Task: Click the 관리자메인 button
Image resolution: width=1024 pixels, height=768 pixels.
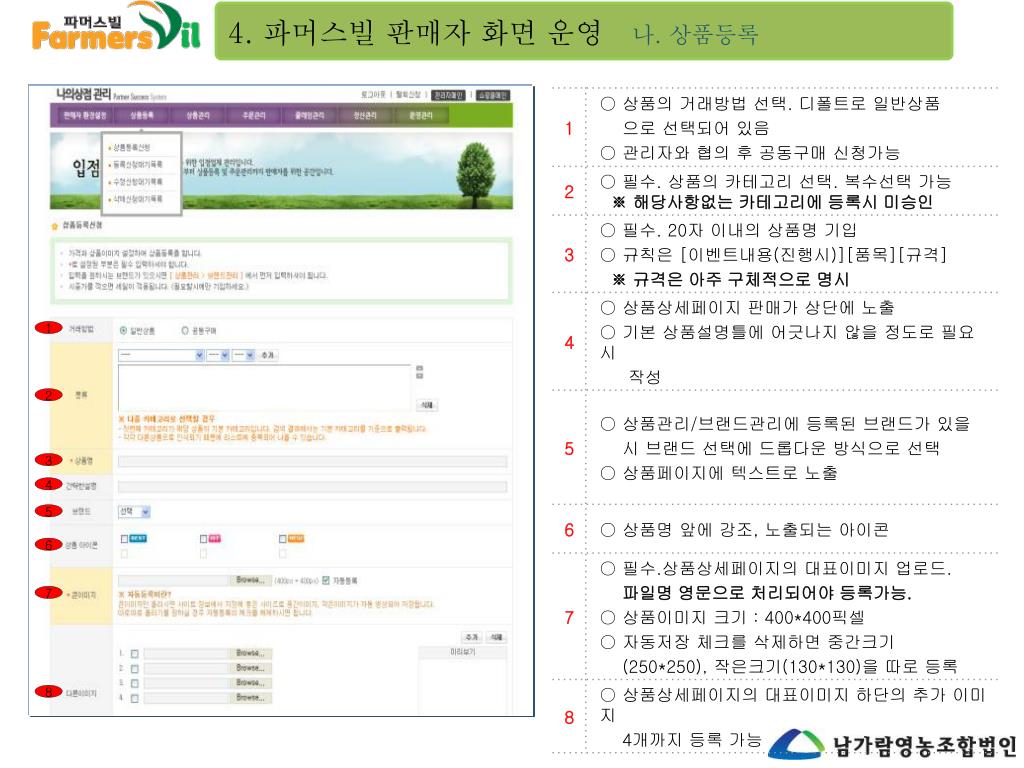Action: coord(449,95)
